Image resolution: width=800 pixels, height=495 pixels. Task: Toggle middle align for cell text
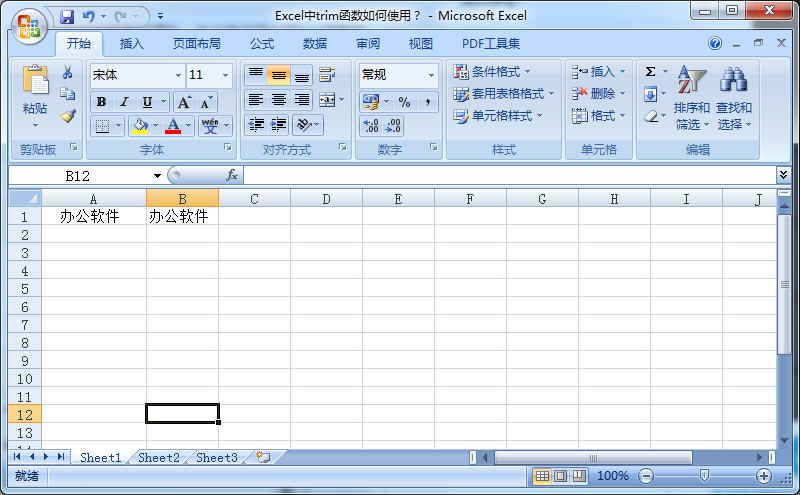coord(279,75)
